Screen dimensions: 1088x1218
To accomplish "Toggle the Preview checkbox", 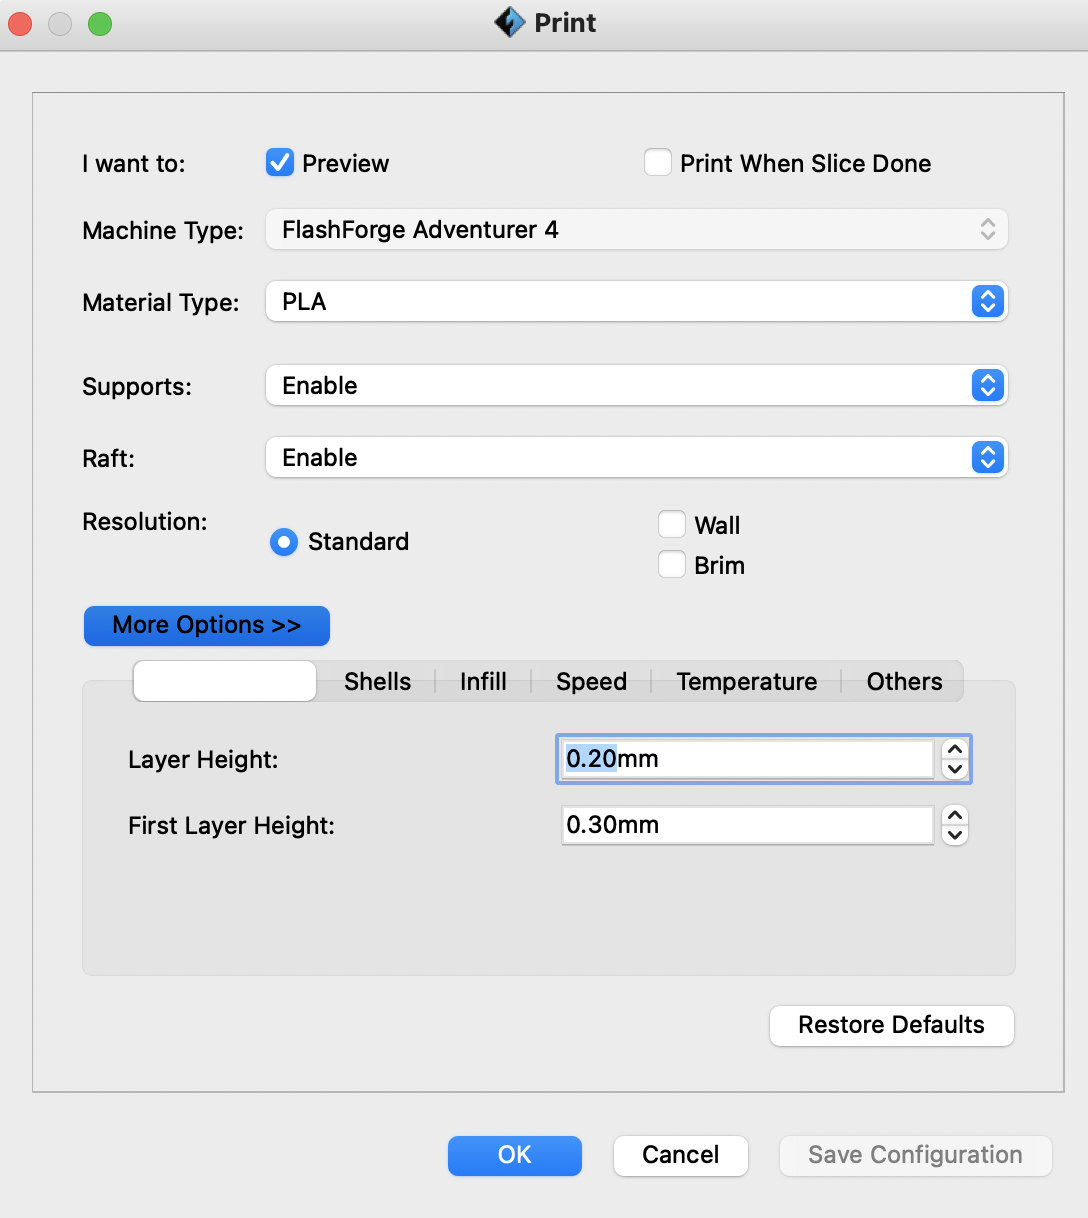I will (x=280, y=162).
